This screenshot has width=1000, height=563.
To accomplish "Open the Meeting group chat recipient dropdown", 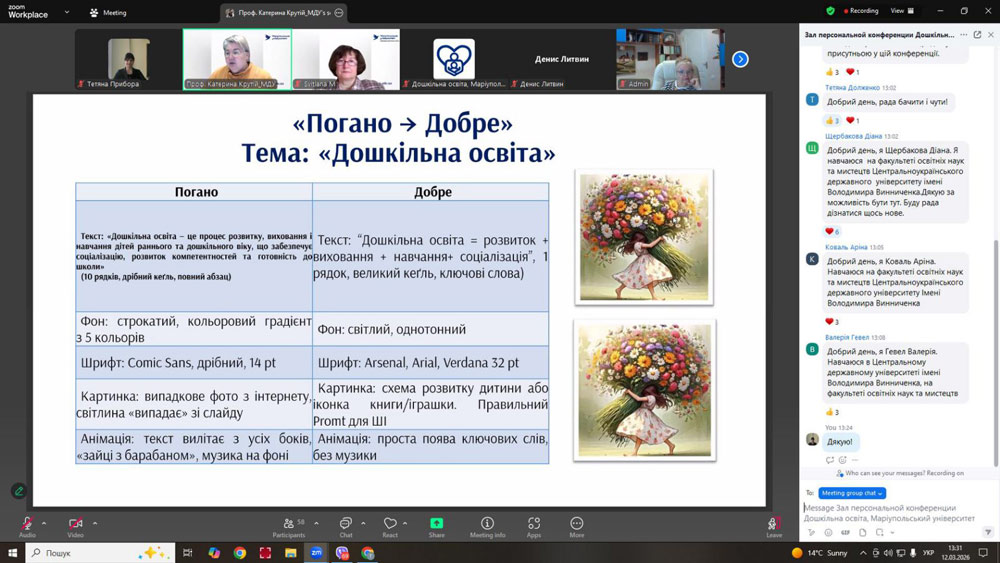I will click(x=852, y=493).
